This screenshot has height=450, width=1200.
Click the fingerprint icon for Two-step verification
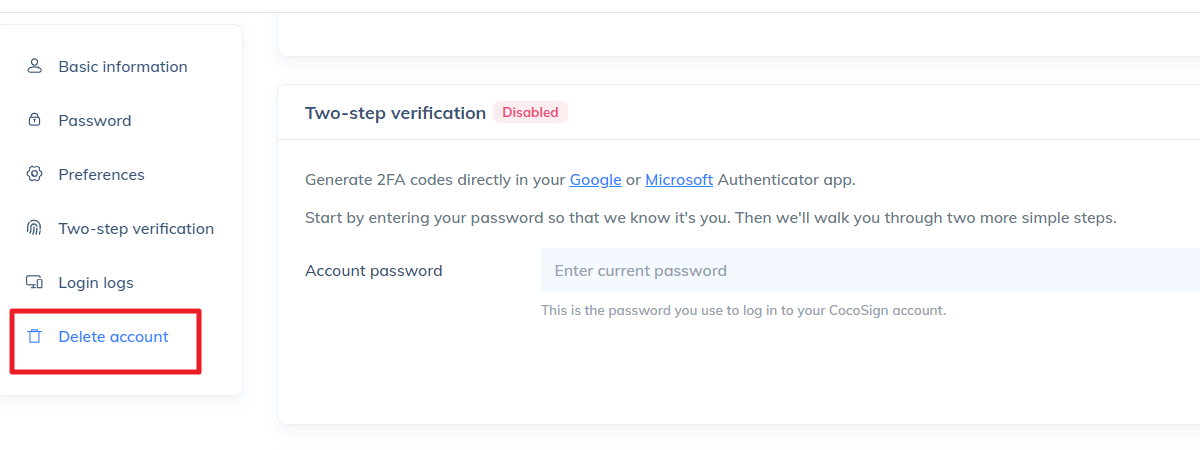(34, 228)
